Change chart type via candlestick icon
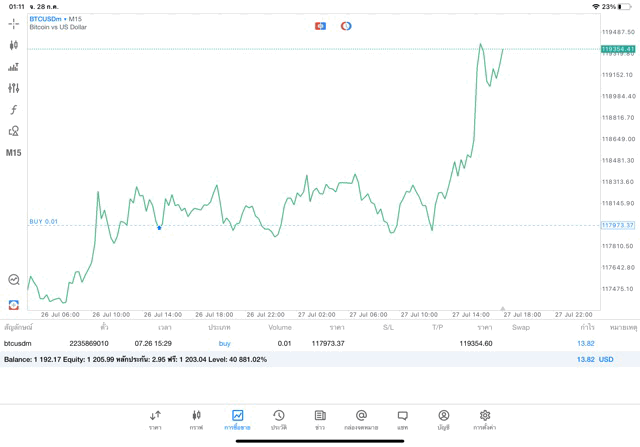Viewport: 640px width, 447px height. [x=14, y=45]
